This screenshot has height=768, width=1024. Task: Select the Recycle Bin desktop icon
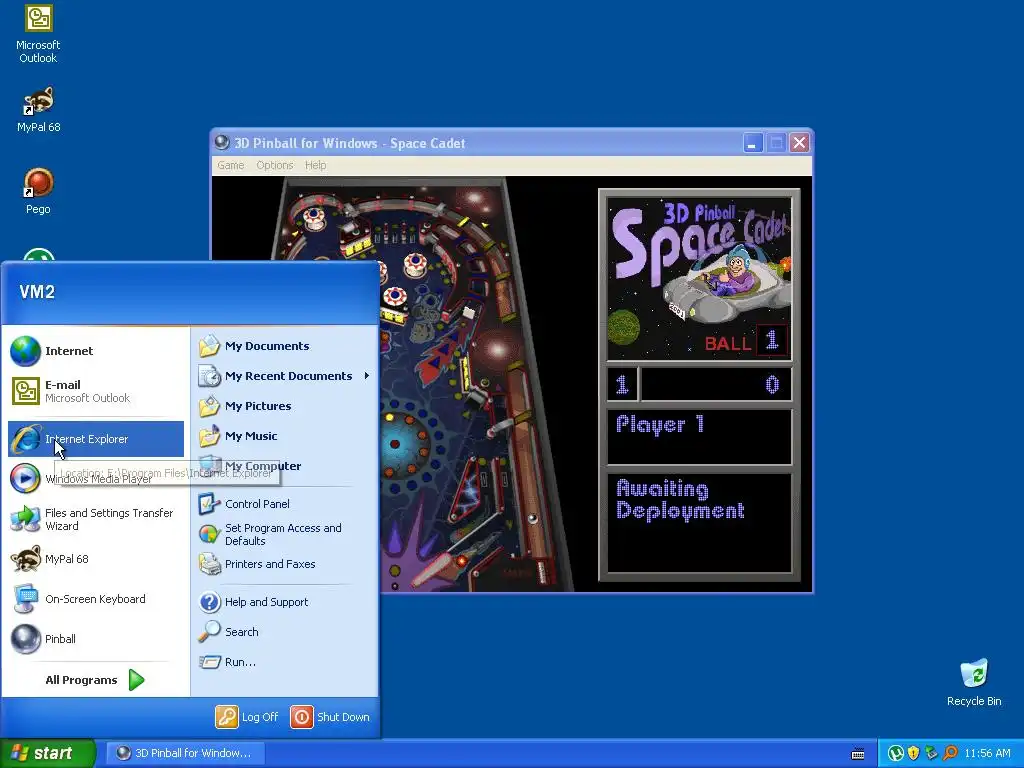974,683
